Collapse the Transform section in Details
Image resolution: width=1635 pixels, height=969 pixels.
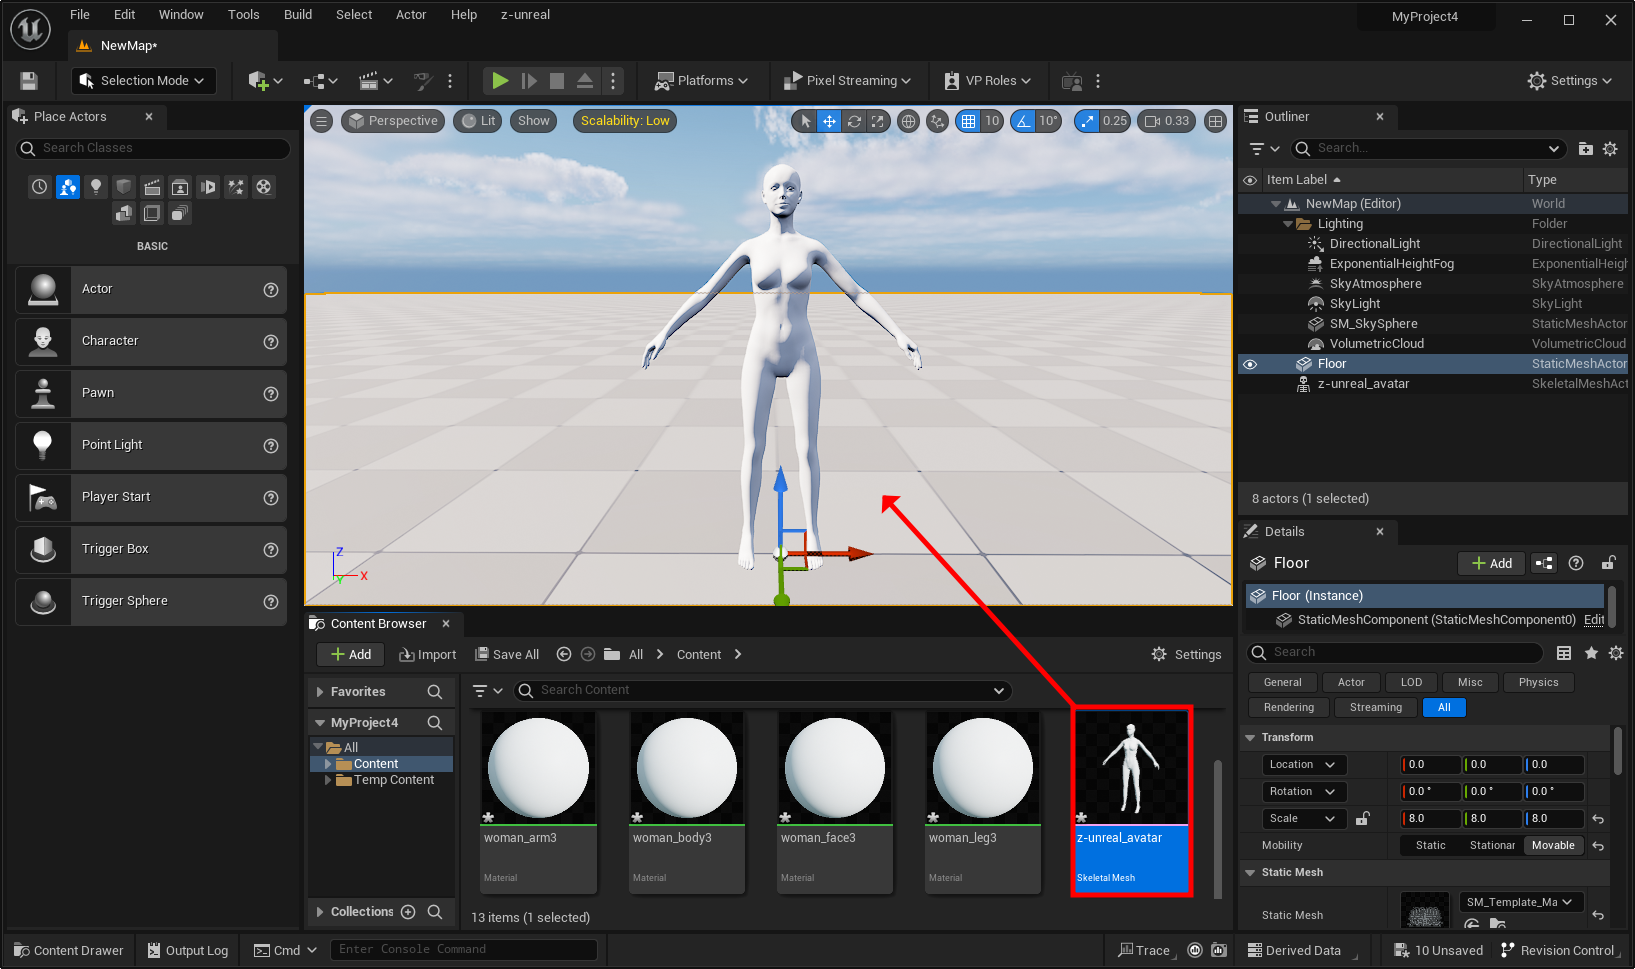tap(1250, 738)
